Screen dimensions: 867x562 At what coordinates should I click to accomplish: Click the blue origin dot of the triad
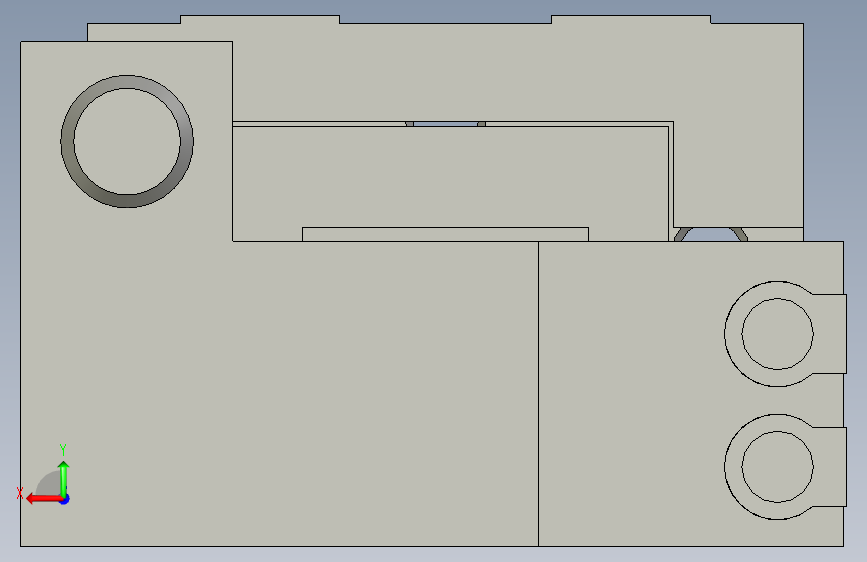65,499
